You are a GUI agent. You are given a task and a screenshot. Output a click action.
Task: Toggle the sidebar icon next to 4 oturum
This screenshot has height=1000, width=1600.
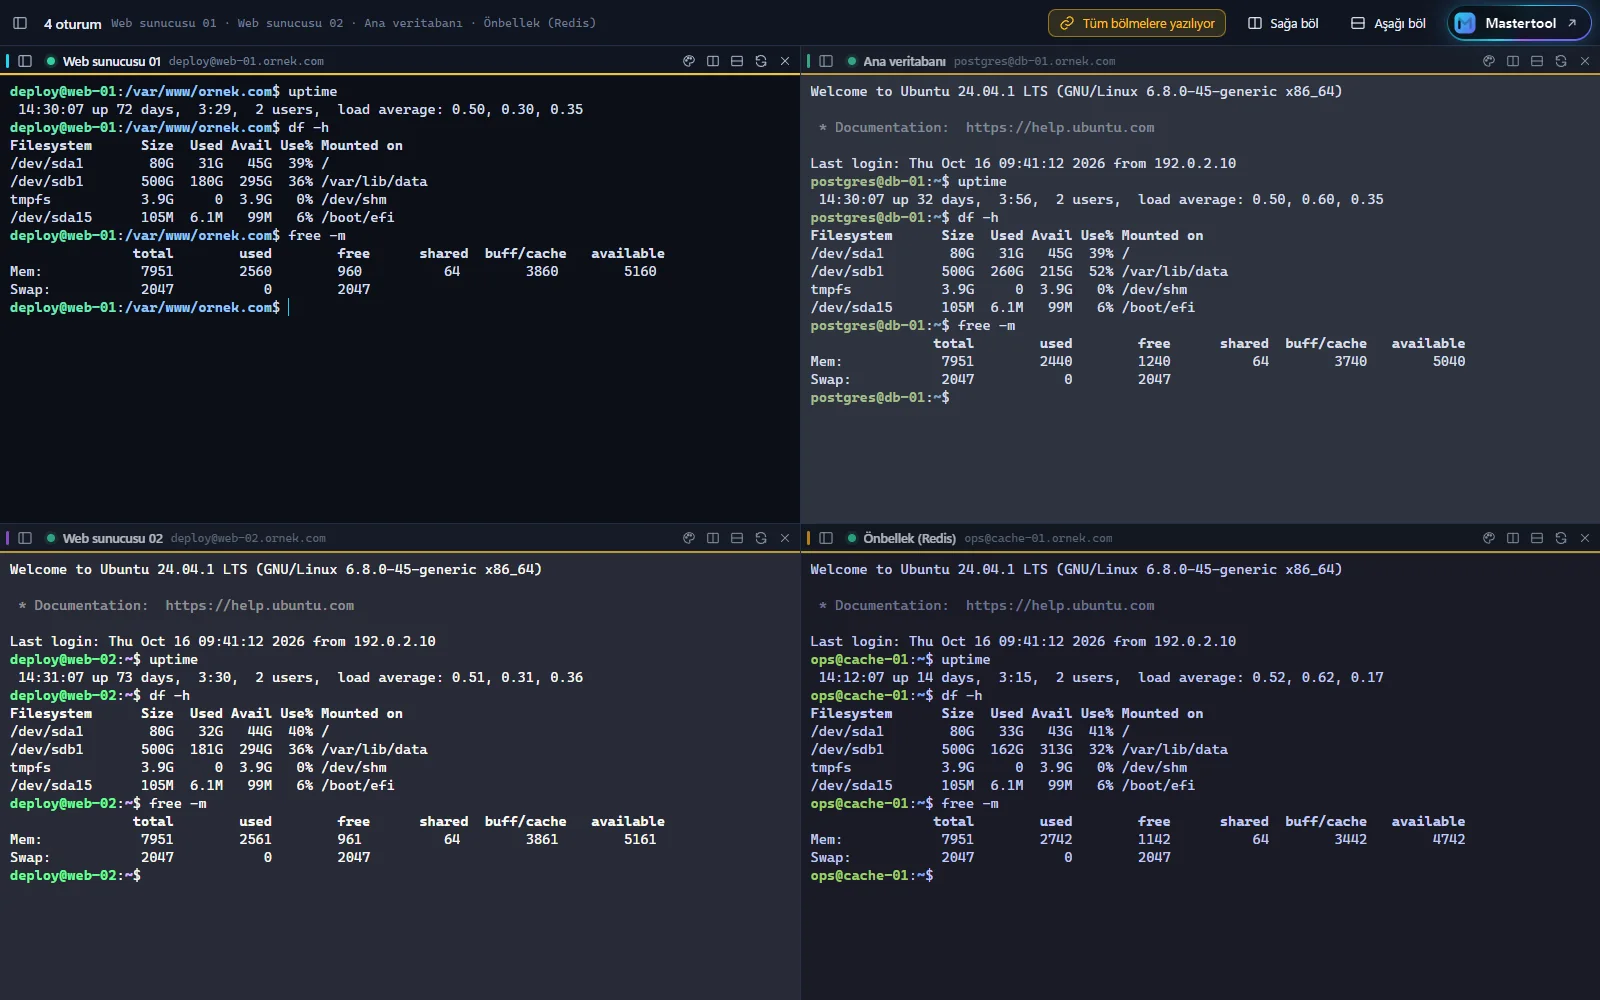point(19,23)
